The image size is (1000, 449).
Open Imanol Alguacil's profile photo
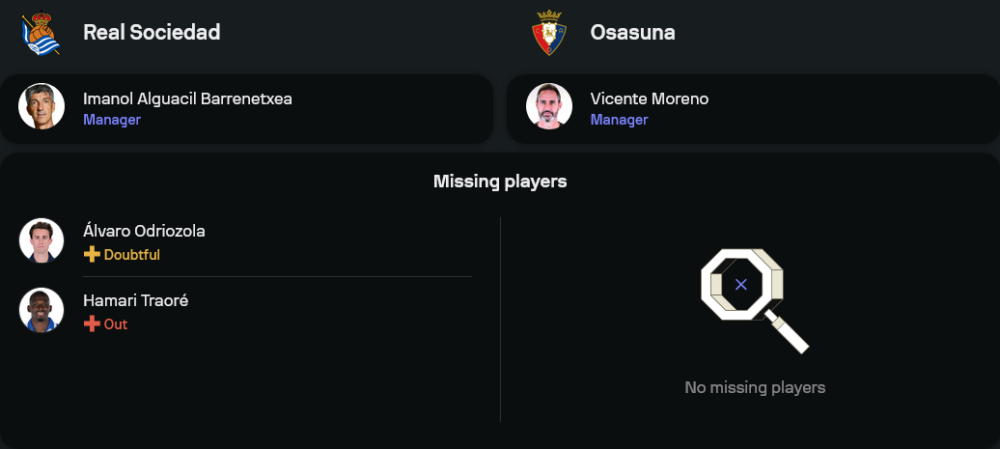(41, 107)
